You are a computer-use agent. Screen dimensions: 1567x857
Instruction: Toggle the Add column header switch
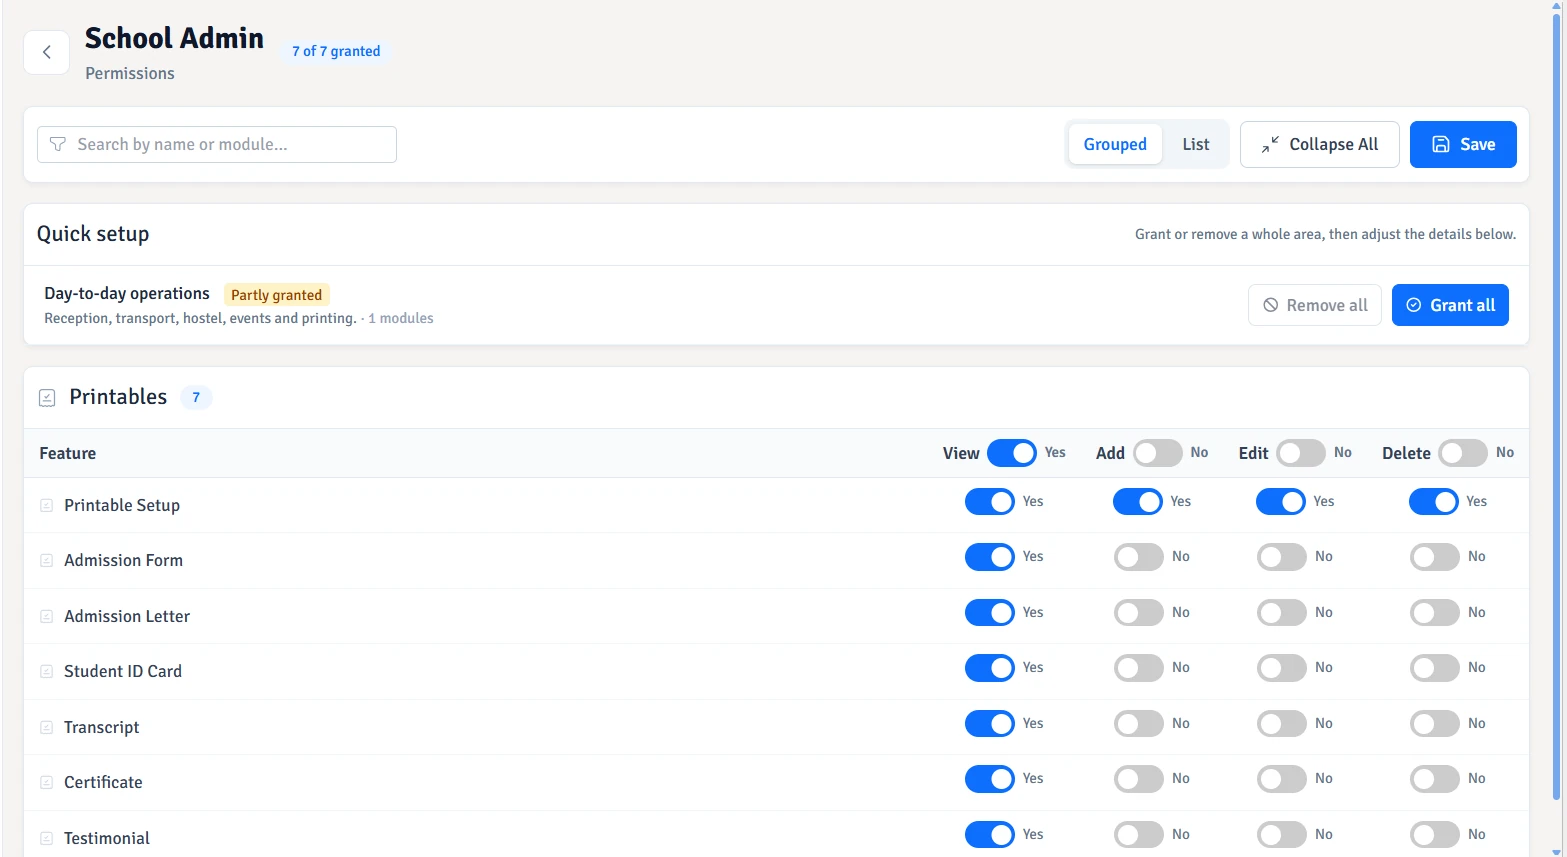tap(1158, 453)
